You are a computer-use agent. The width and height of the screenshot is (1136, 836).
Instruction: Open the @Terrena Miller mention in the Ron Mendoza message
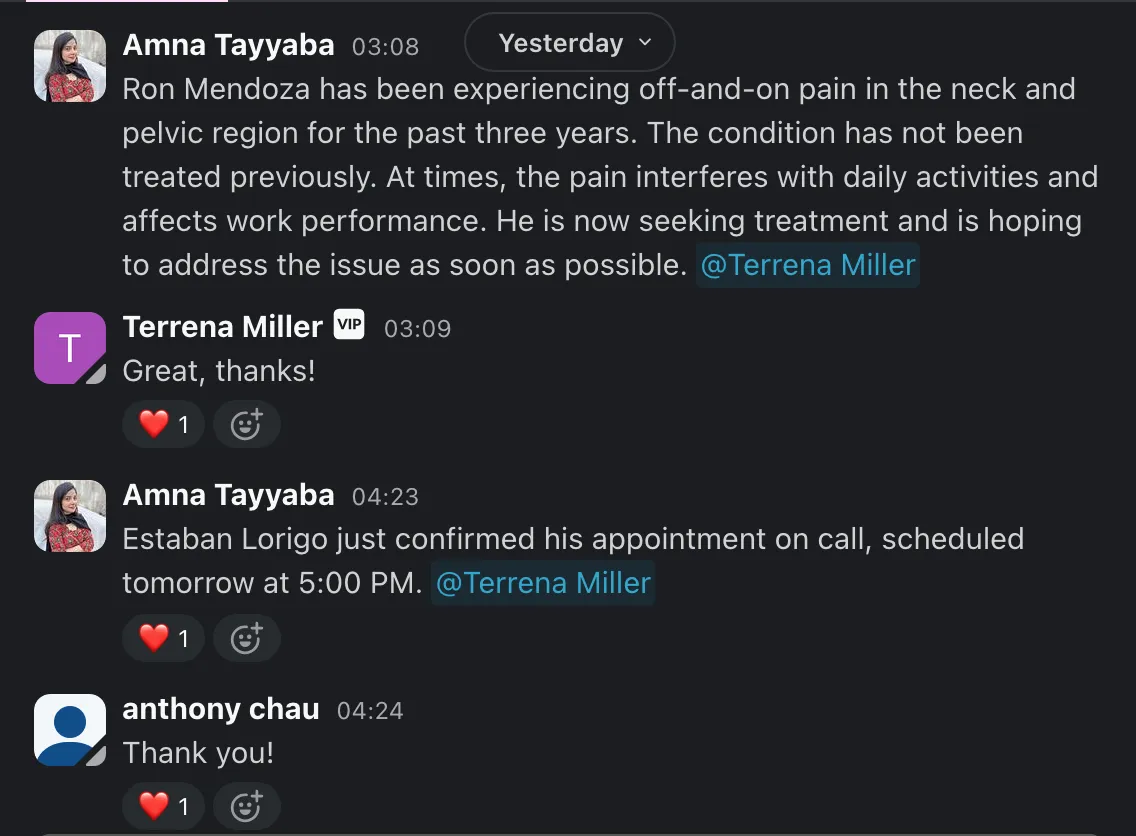click(x=807, y=265)
